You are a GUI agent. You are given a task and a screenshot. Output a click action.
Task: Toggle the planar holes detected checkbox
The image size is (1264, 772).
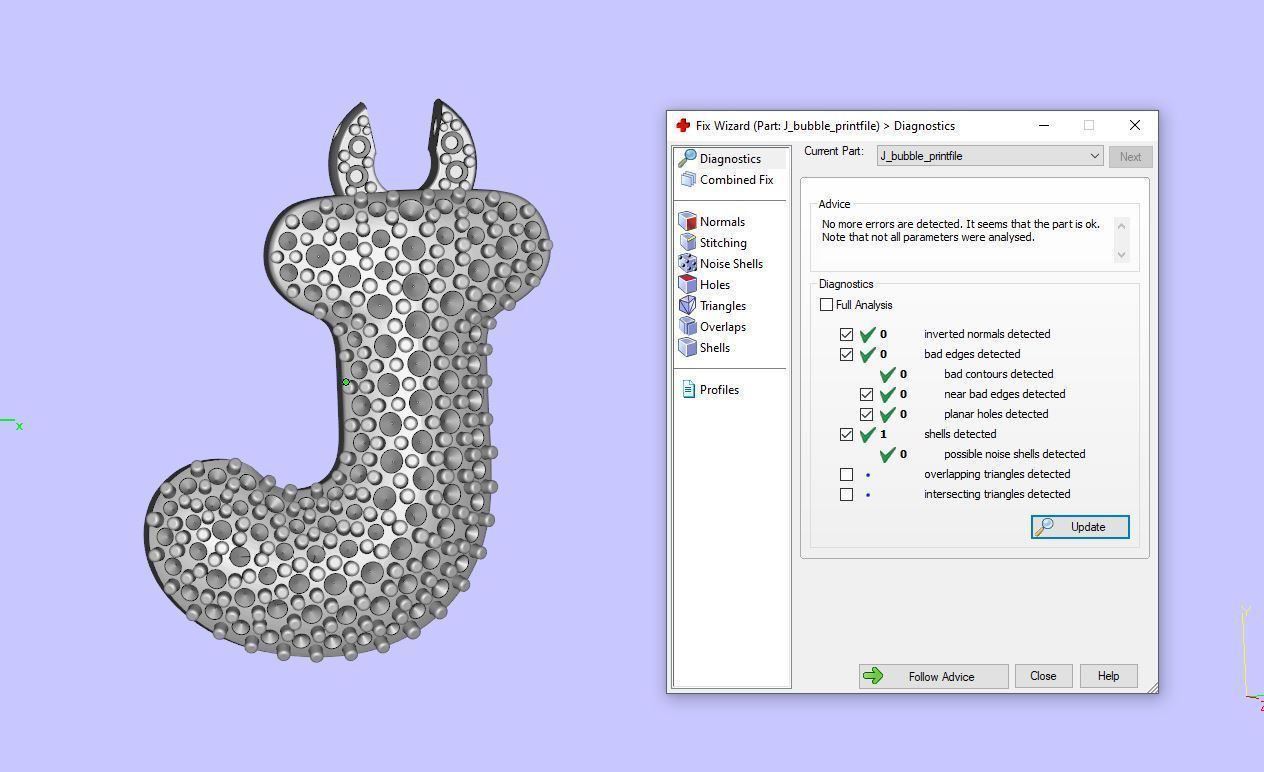[867, 414]
